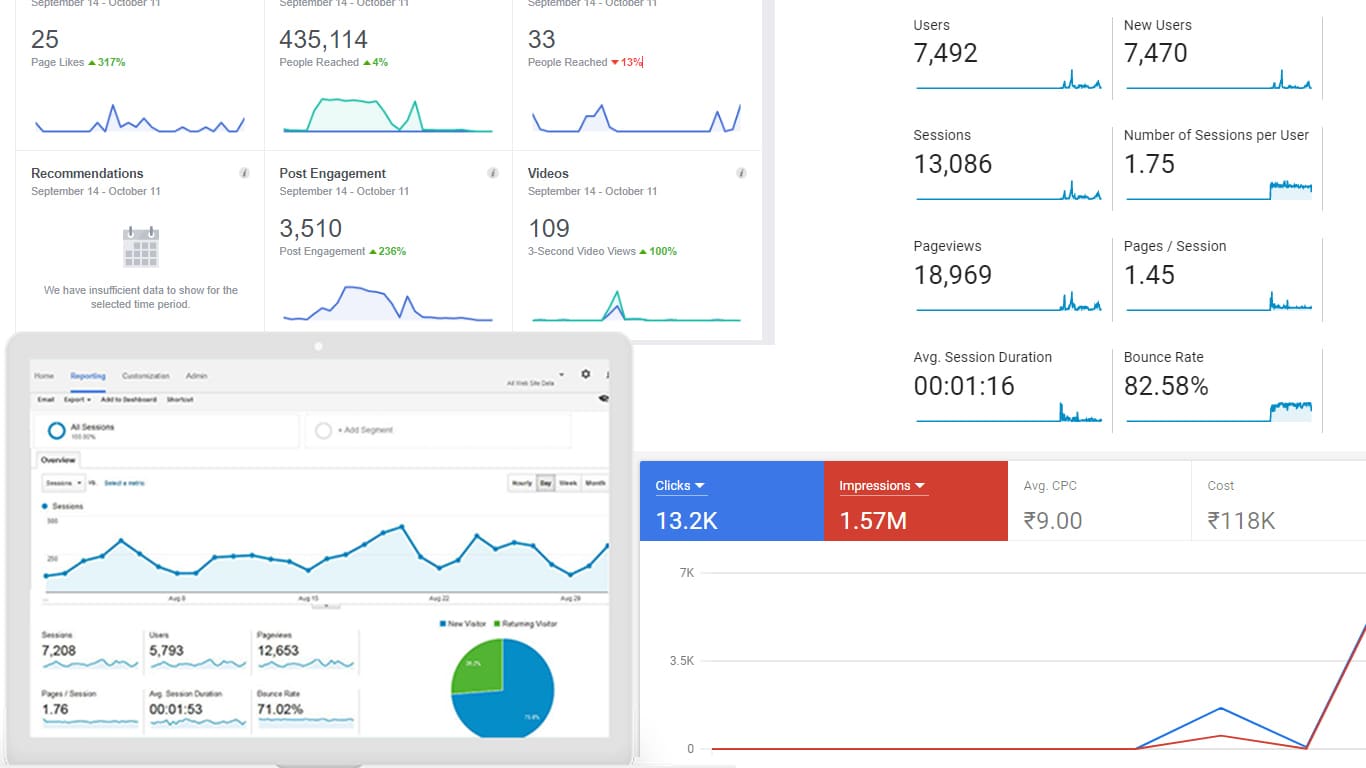Click the Email button
The width and height of the screenshot is (1366, 768).
46,400
